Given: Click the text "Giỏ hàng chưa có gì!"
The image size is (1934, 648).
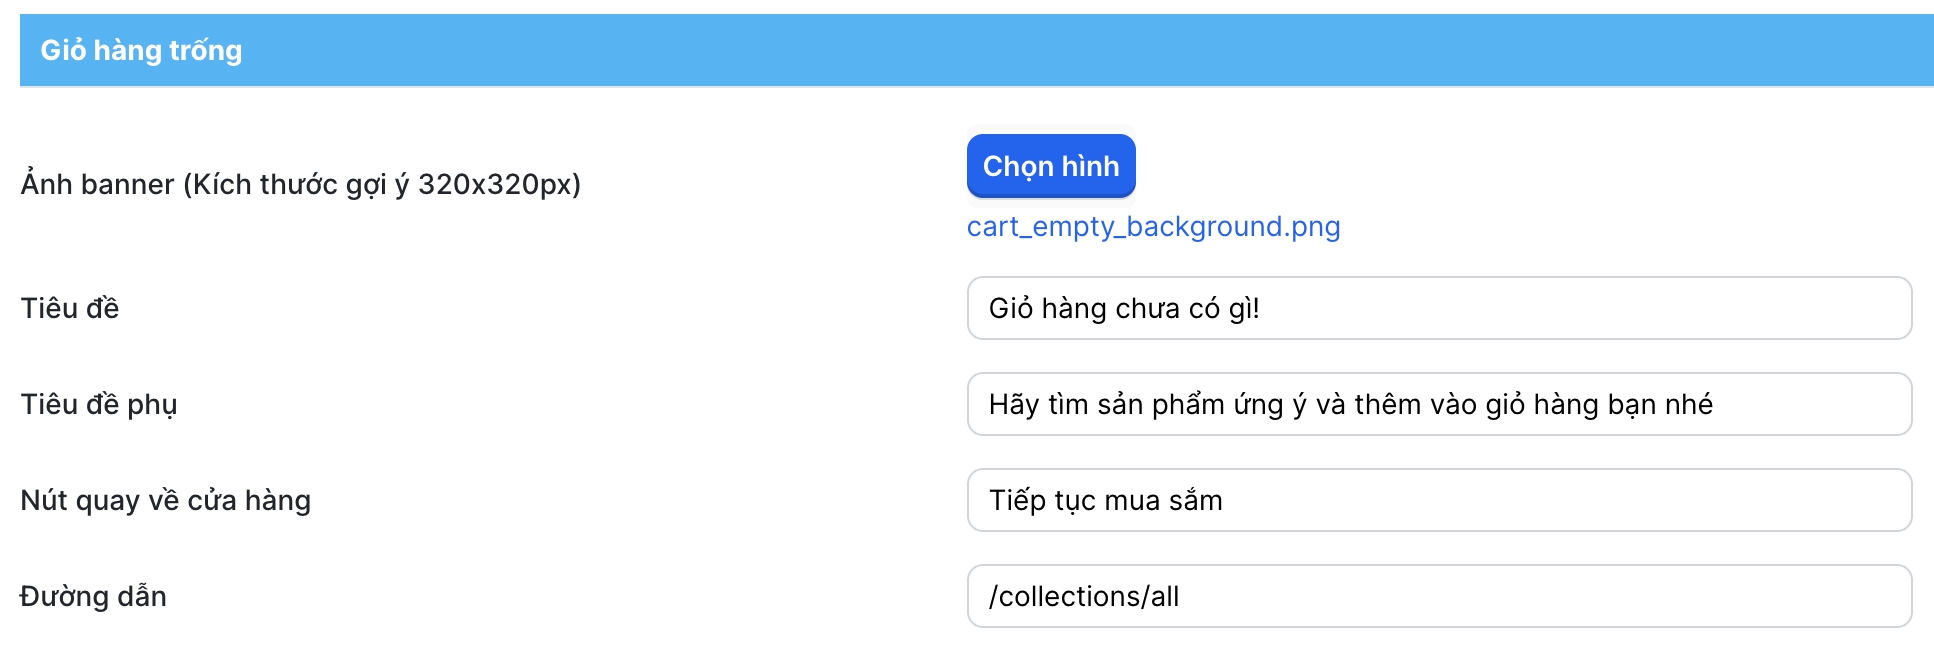Looking at the screenshot, I should (1123, 308).
